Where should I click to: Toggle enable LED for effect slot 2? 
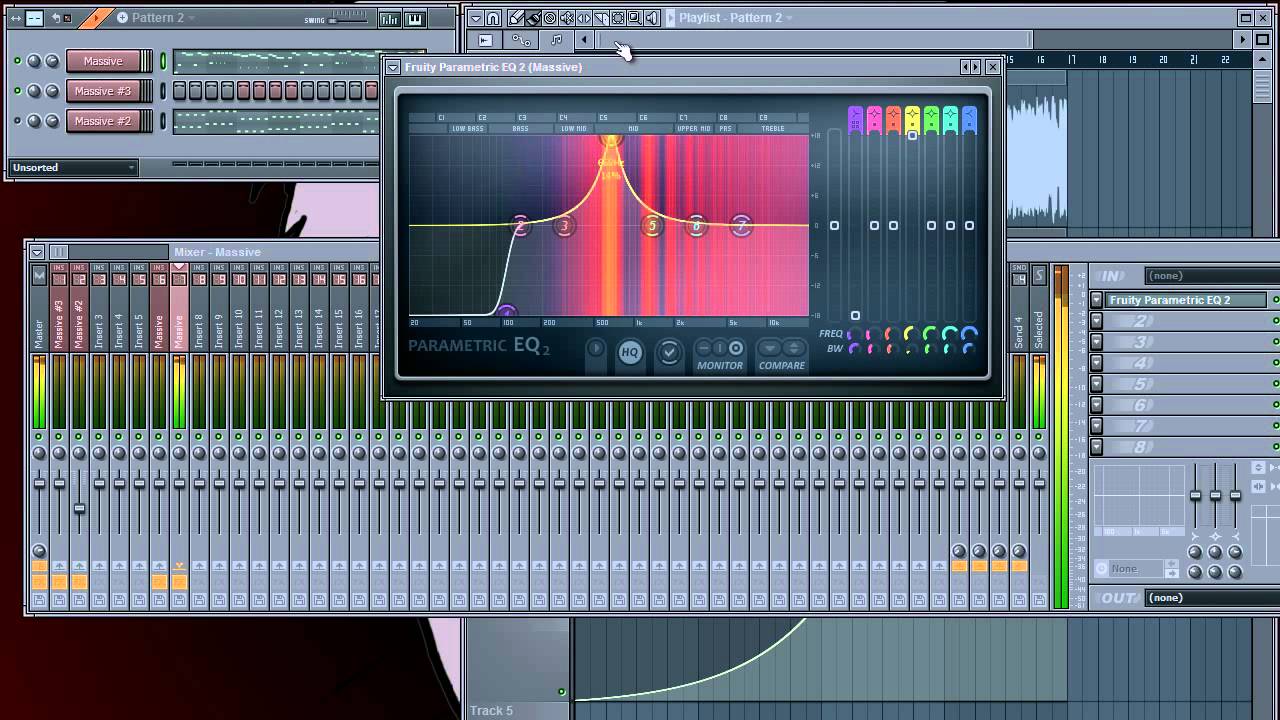click(1275, 321)
